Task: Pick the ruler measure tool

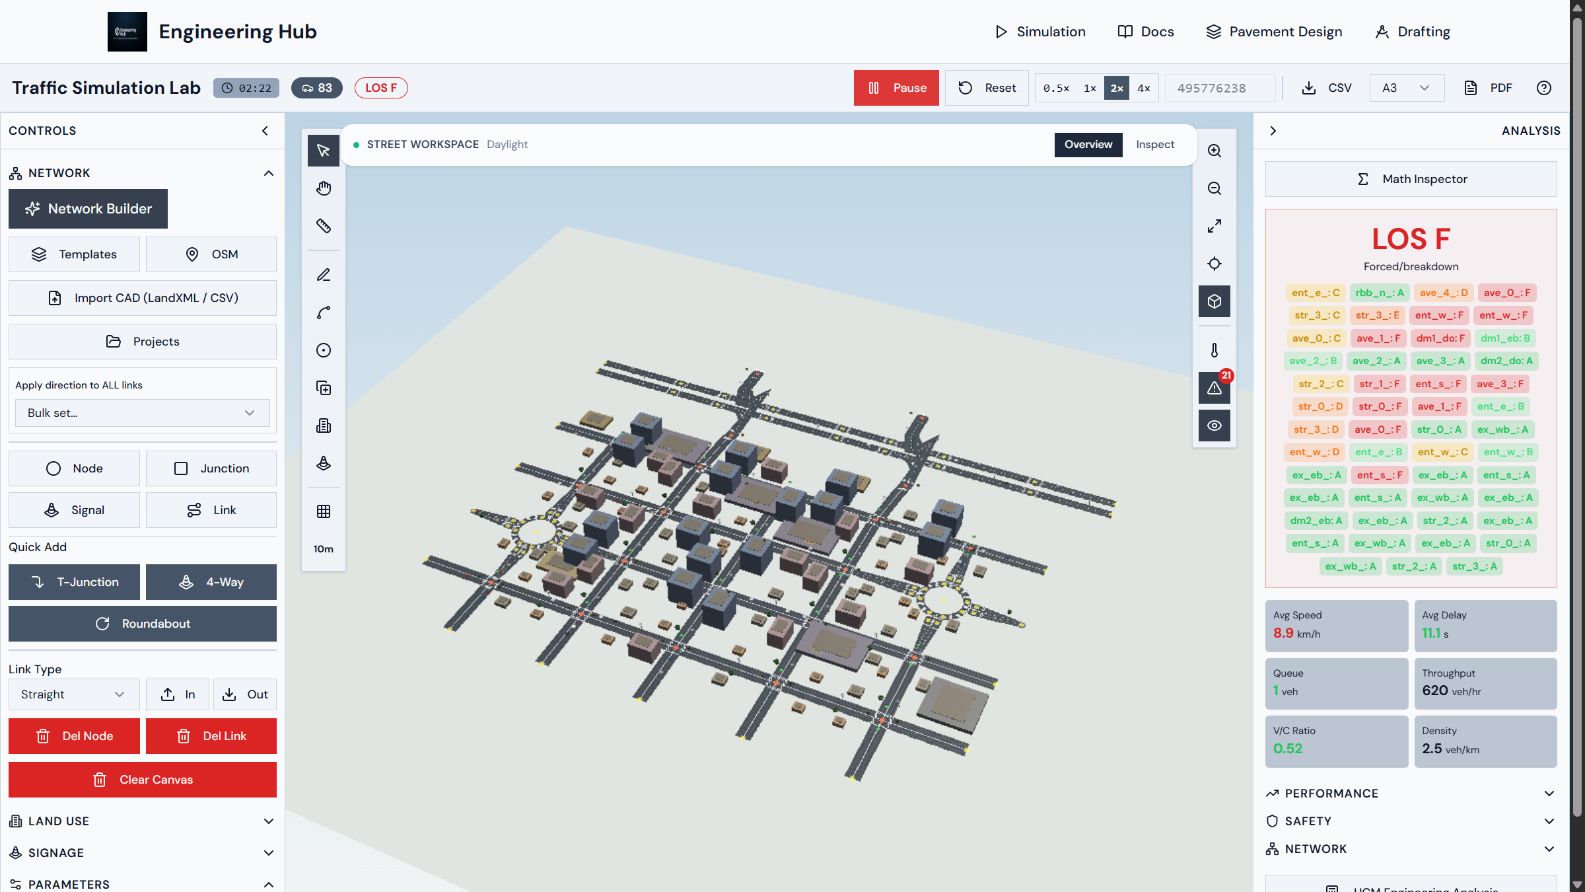Action: click(323, 226)
